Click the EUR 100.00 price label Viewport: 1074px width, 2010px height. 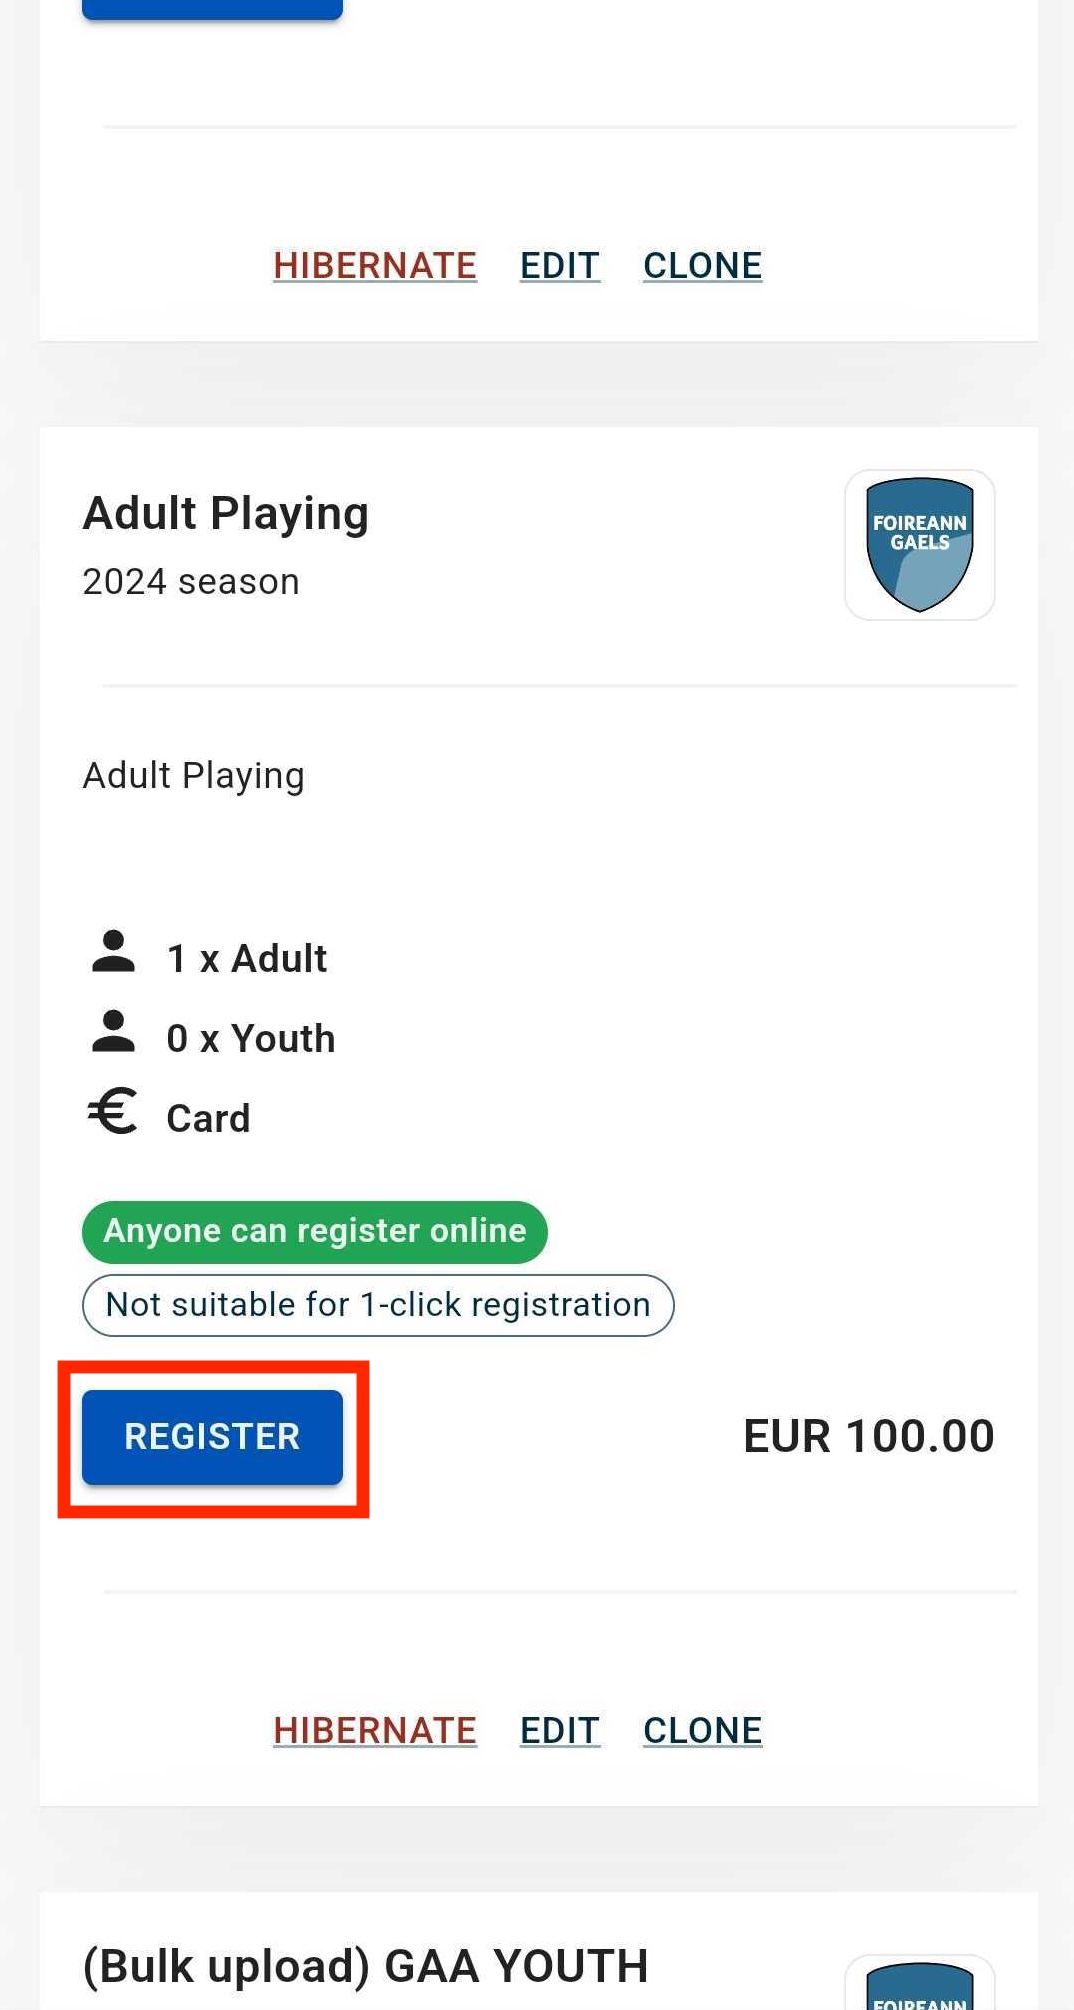pyautogui.click(x=868, y=1437)
